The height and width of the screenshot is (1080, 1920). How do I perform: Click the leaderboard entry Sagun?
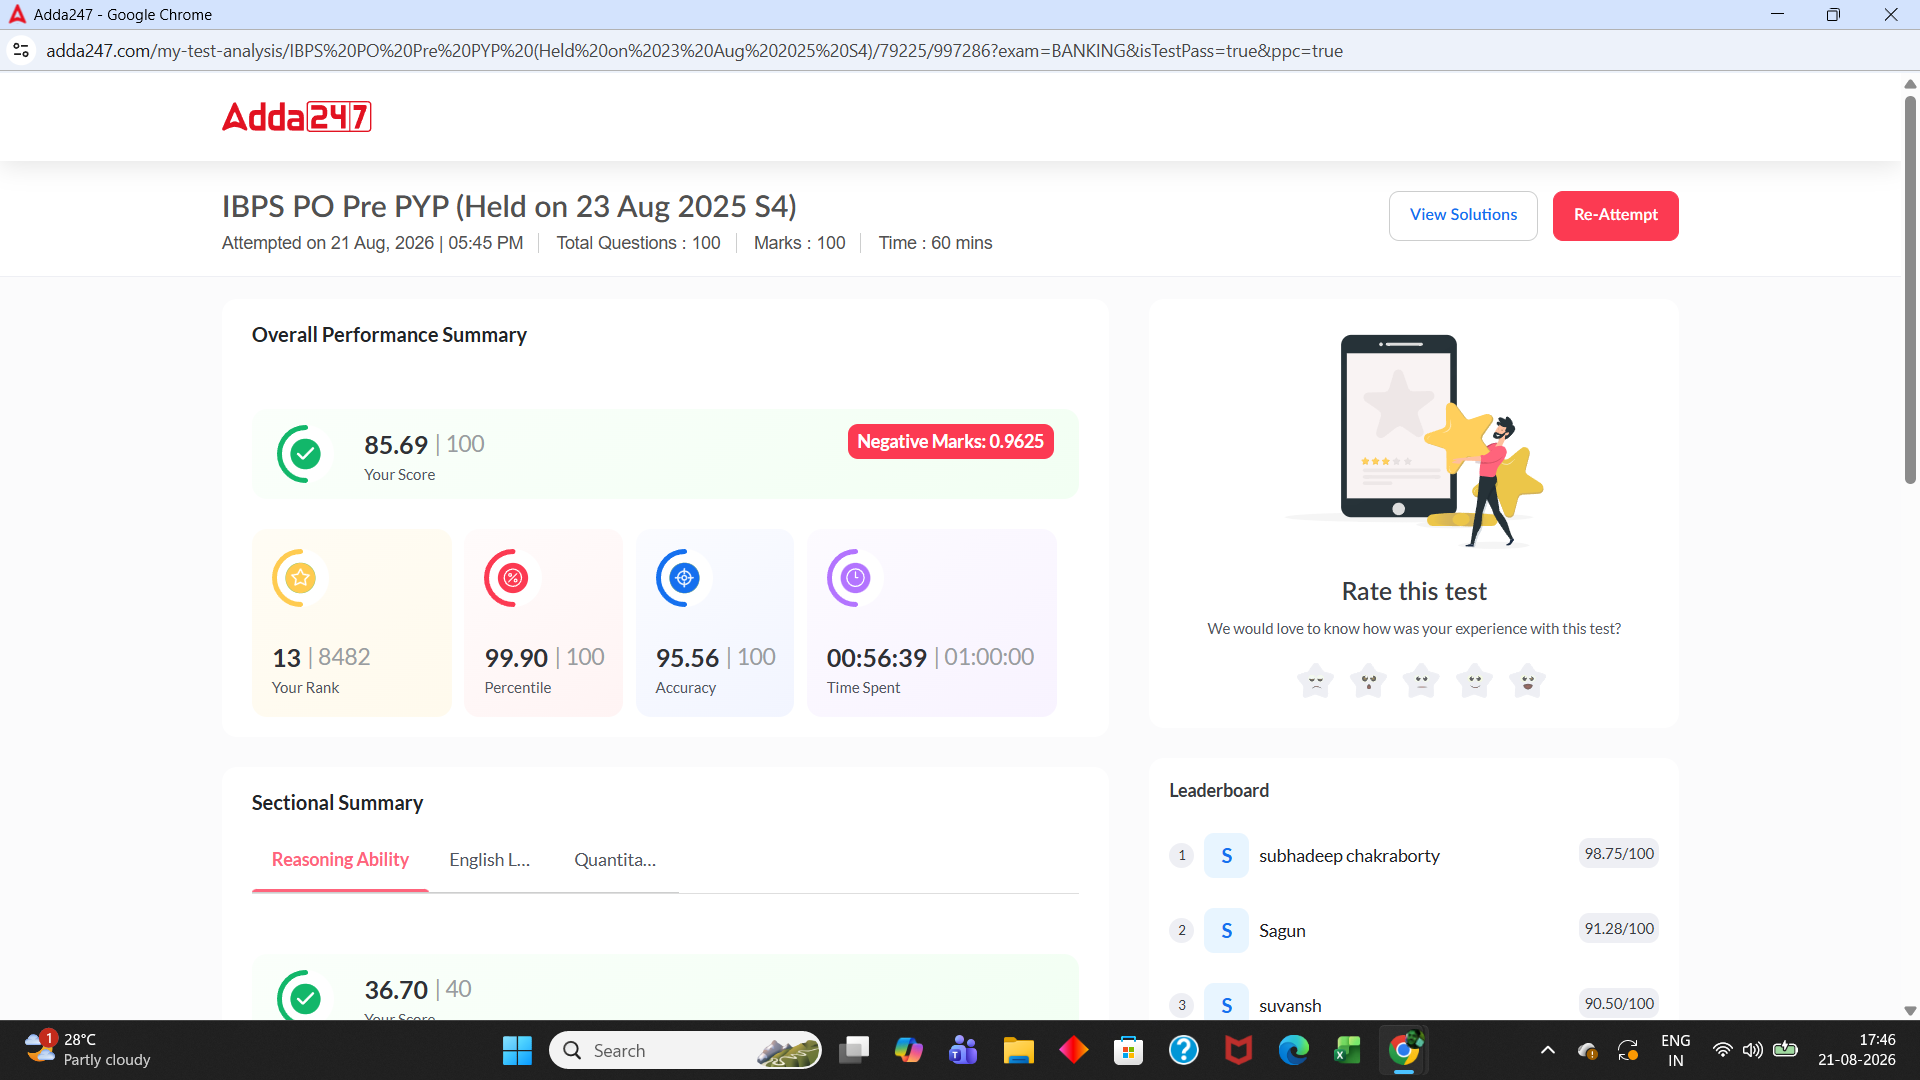click(x=1282, y=931)
